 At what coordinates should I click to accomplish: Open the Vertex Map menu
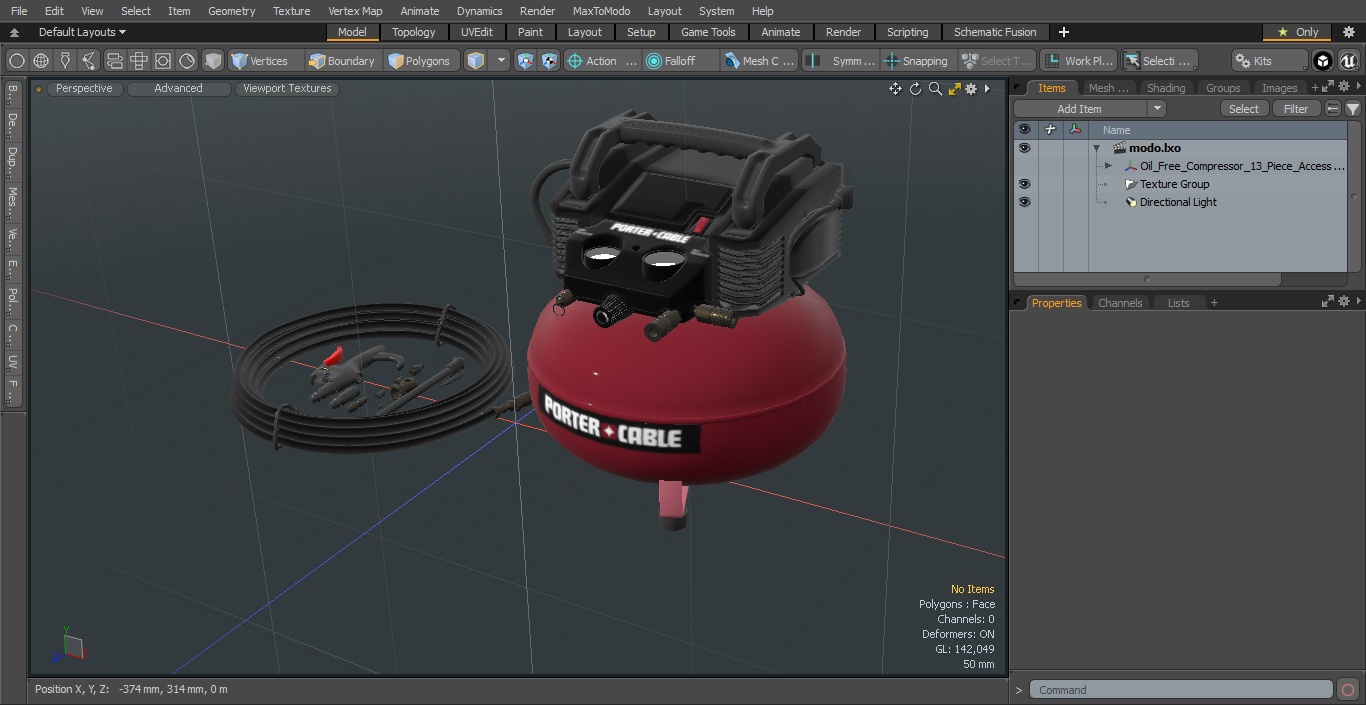(x=355, y=11)
